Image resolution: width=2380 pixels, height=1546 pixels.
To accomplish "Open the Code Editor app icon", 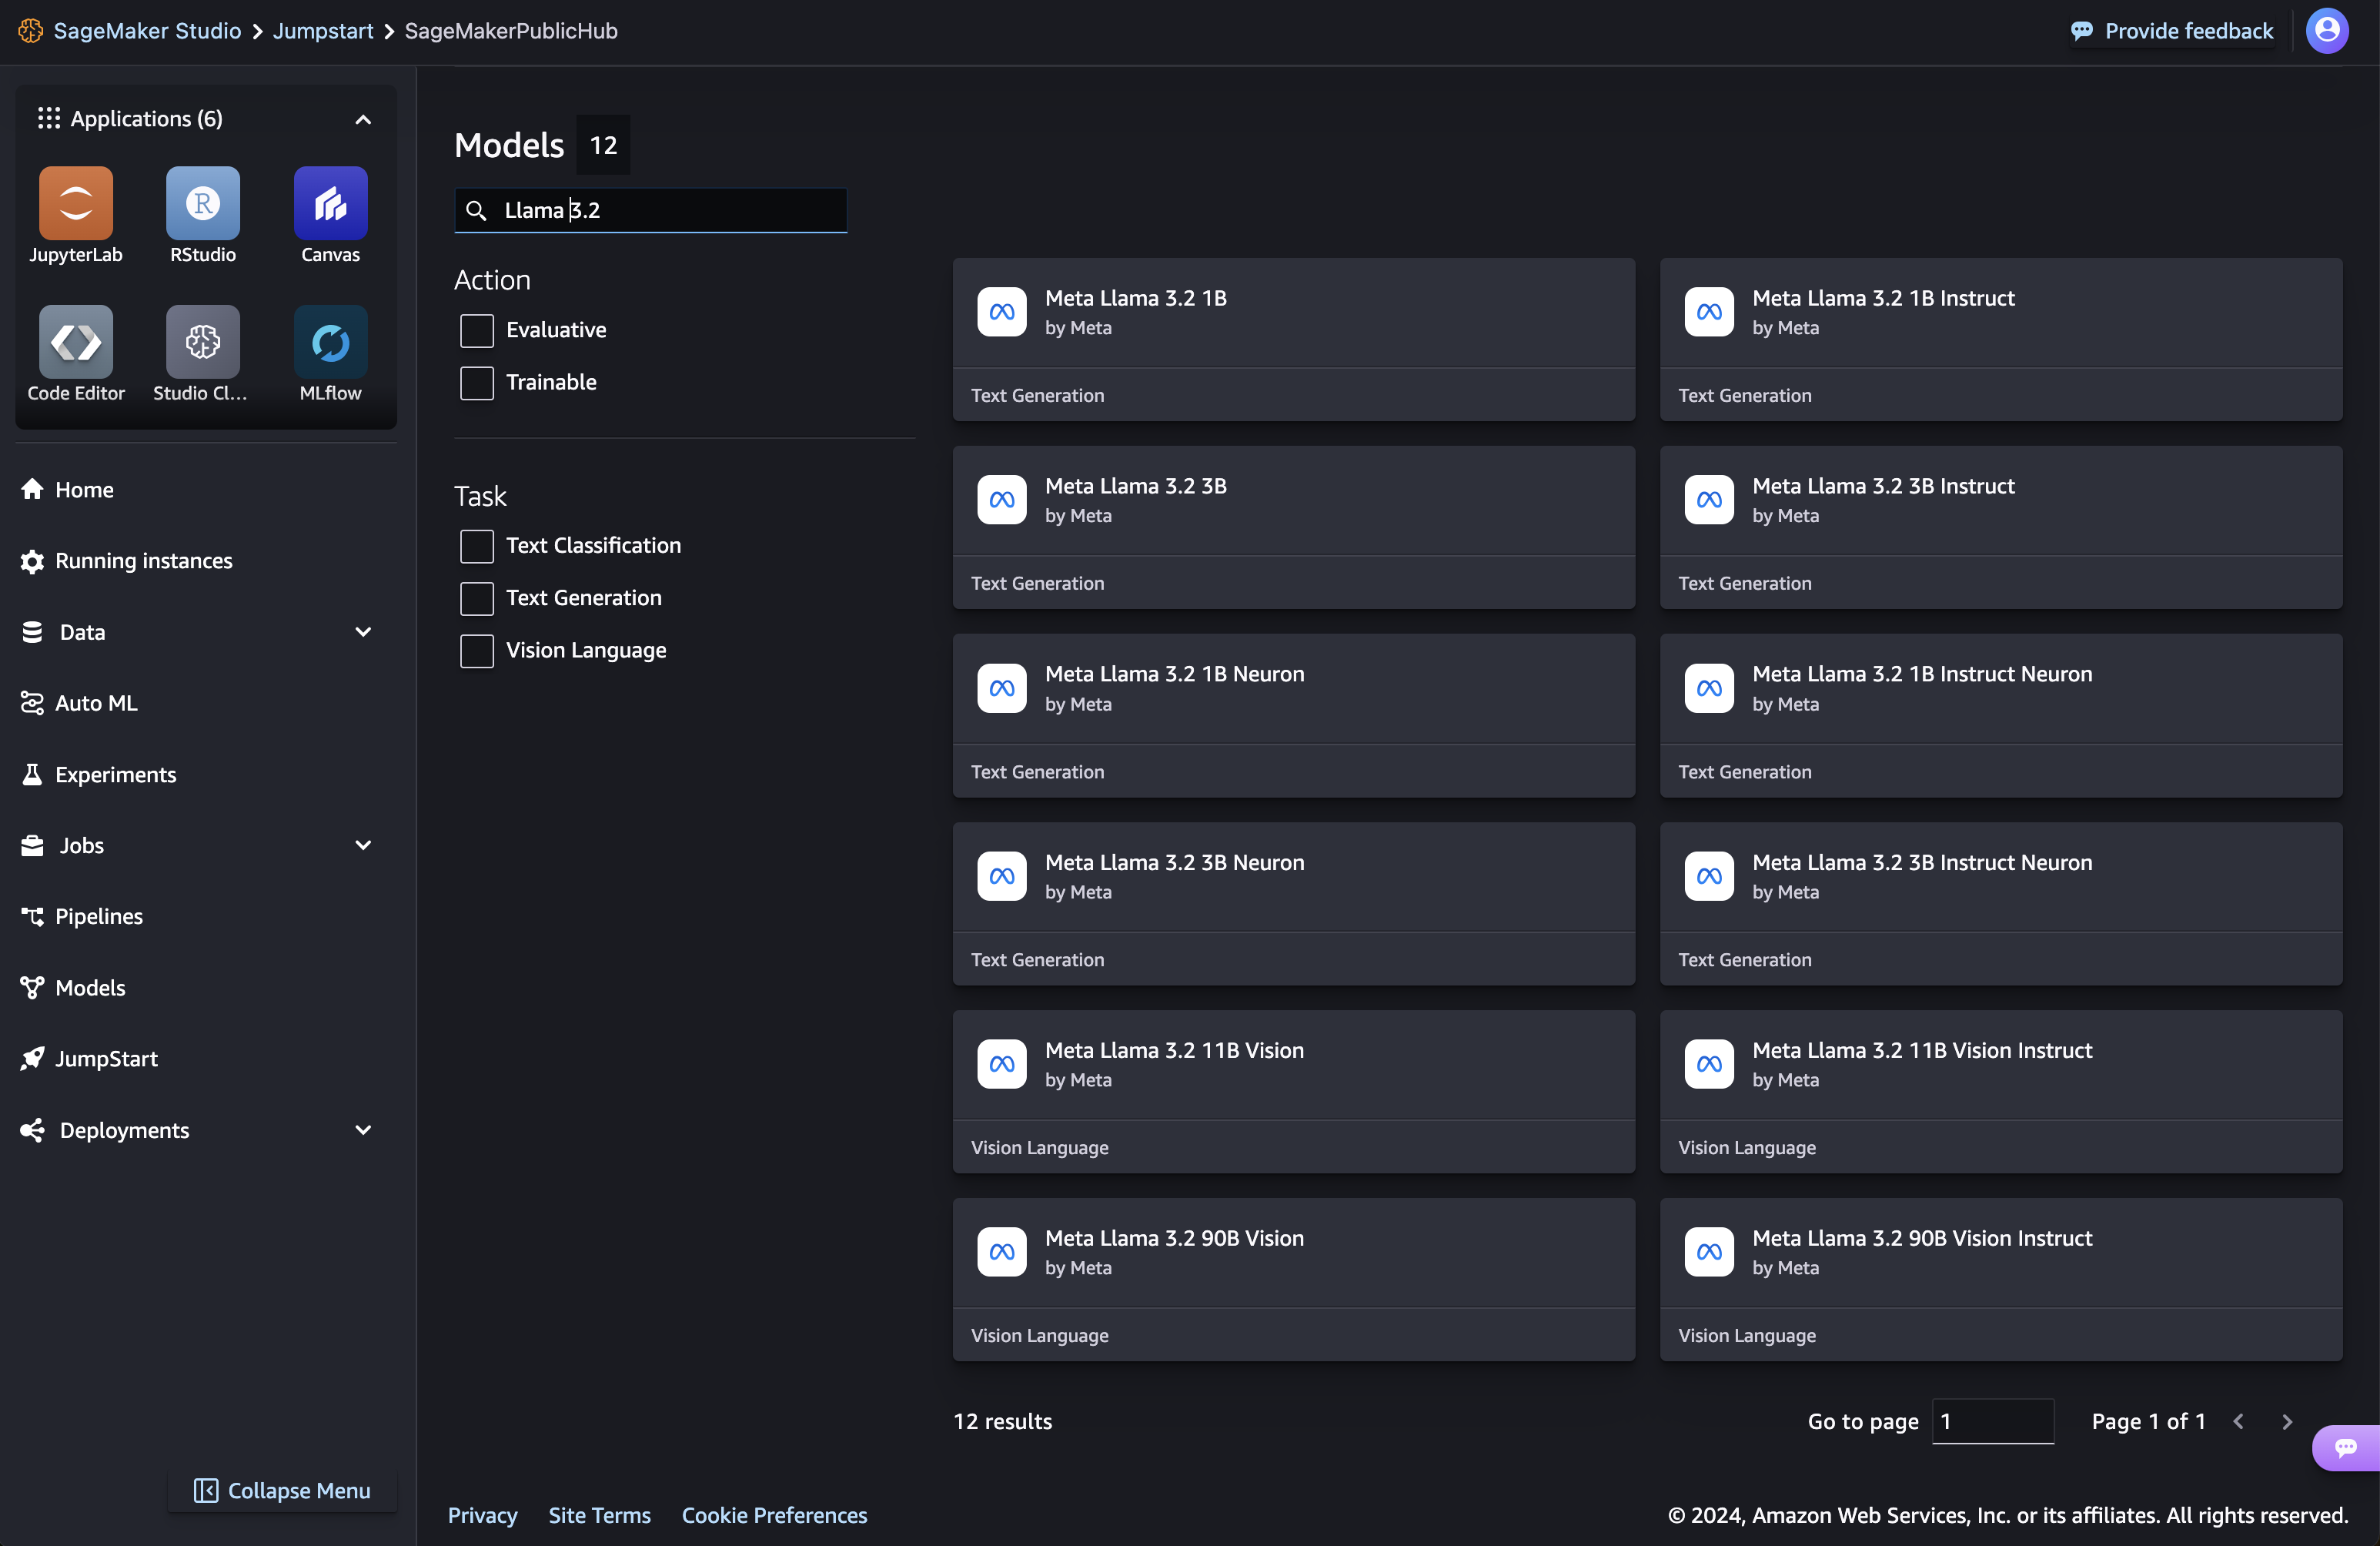I will [x=76, y=342].
